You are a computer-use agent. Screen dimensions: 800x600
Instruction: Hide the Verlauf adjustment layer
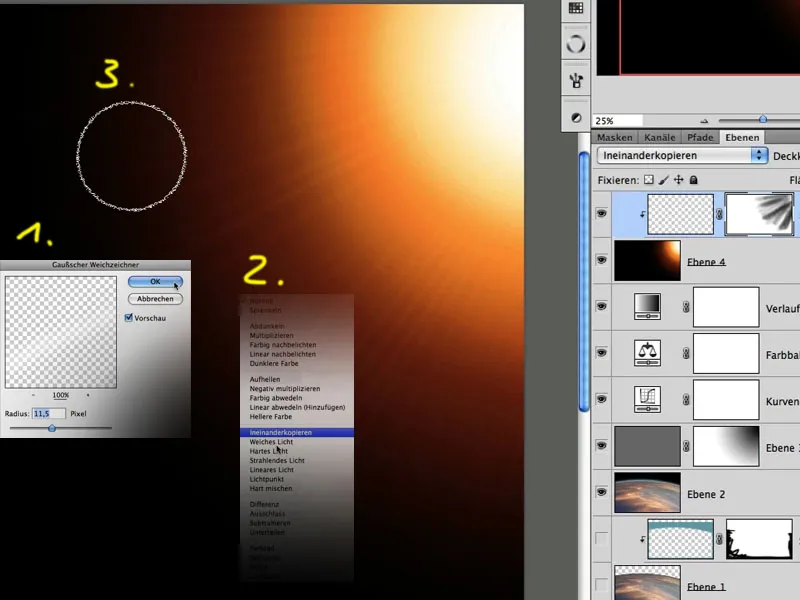[x=602, y=306]
